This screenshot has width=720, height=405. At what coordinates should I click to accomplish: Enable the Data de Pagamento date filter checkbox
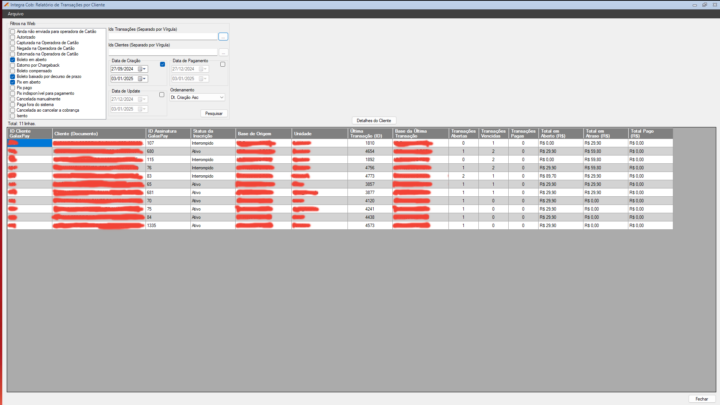[223, 64]
